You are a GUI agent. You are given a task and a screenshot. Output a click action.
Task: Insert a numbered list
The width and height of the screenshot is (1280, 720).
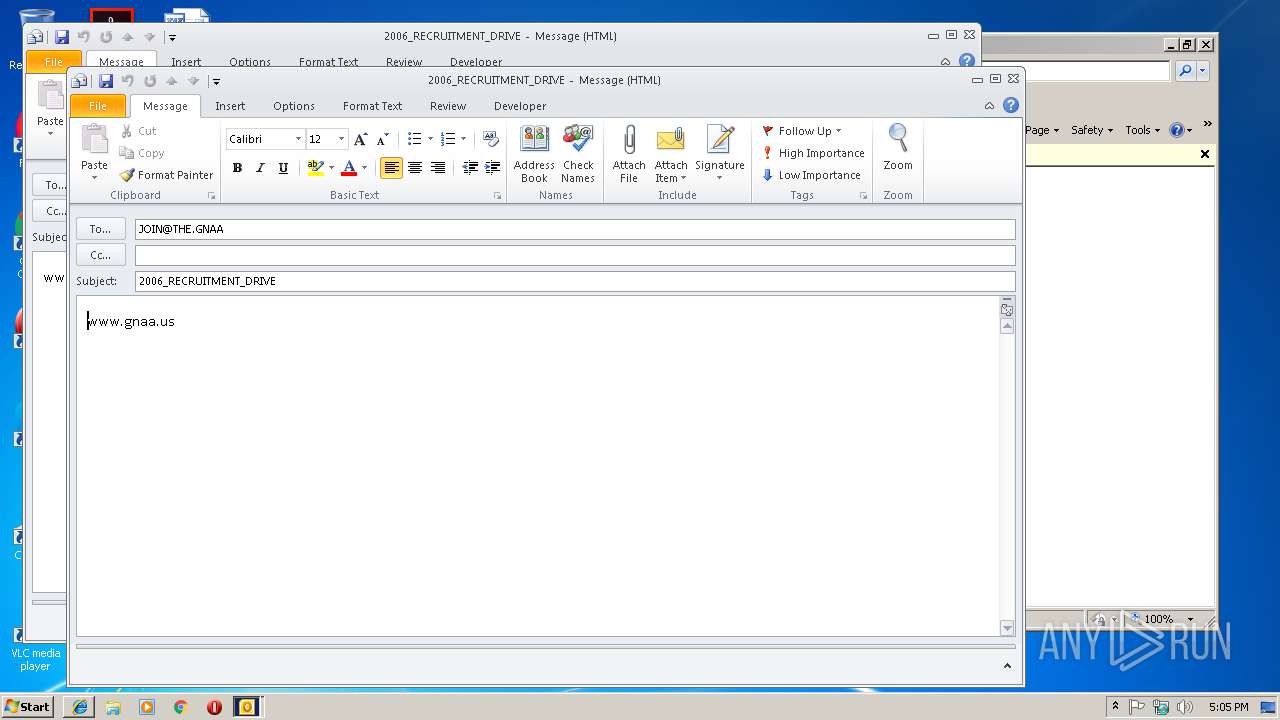448,139
